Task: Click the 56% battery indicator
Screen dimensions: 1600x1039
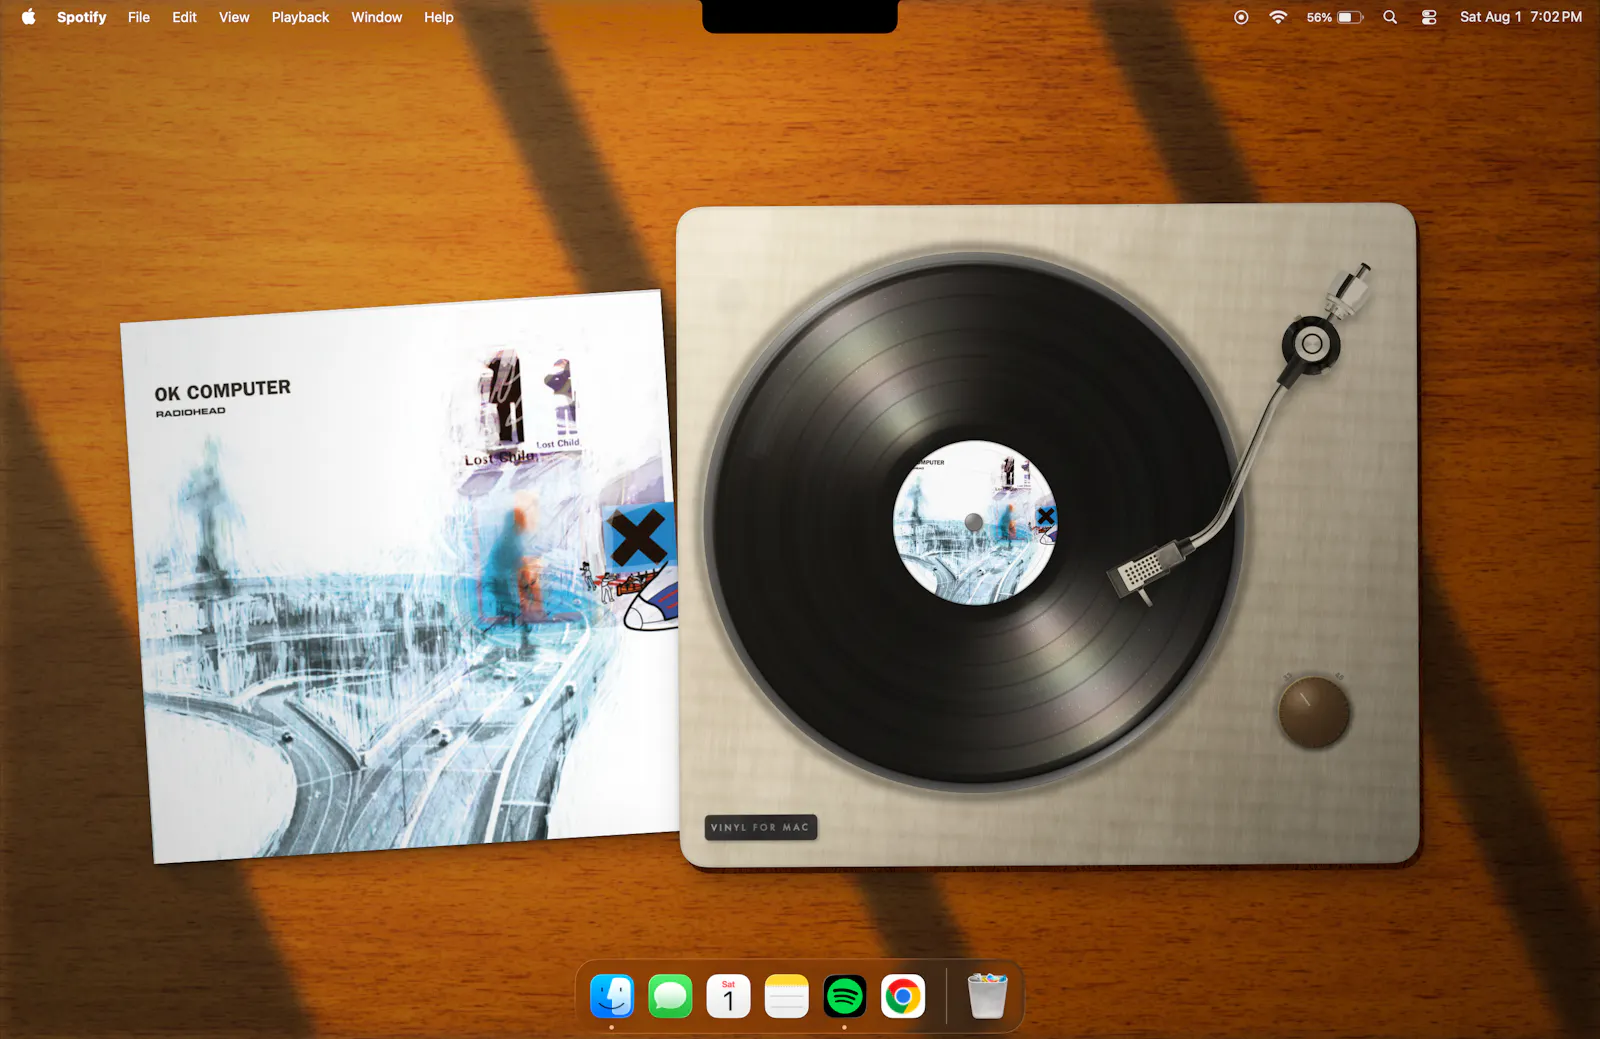Action: click(x=1335, y=17)
